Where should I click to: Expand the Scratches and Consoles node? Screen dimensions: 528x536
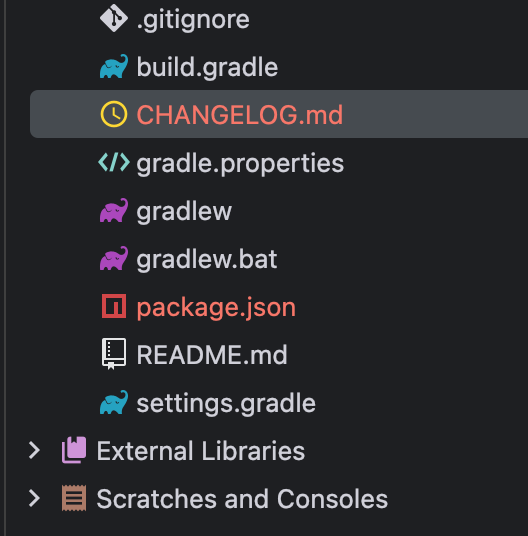pos(35,498)
